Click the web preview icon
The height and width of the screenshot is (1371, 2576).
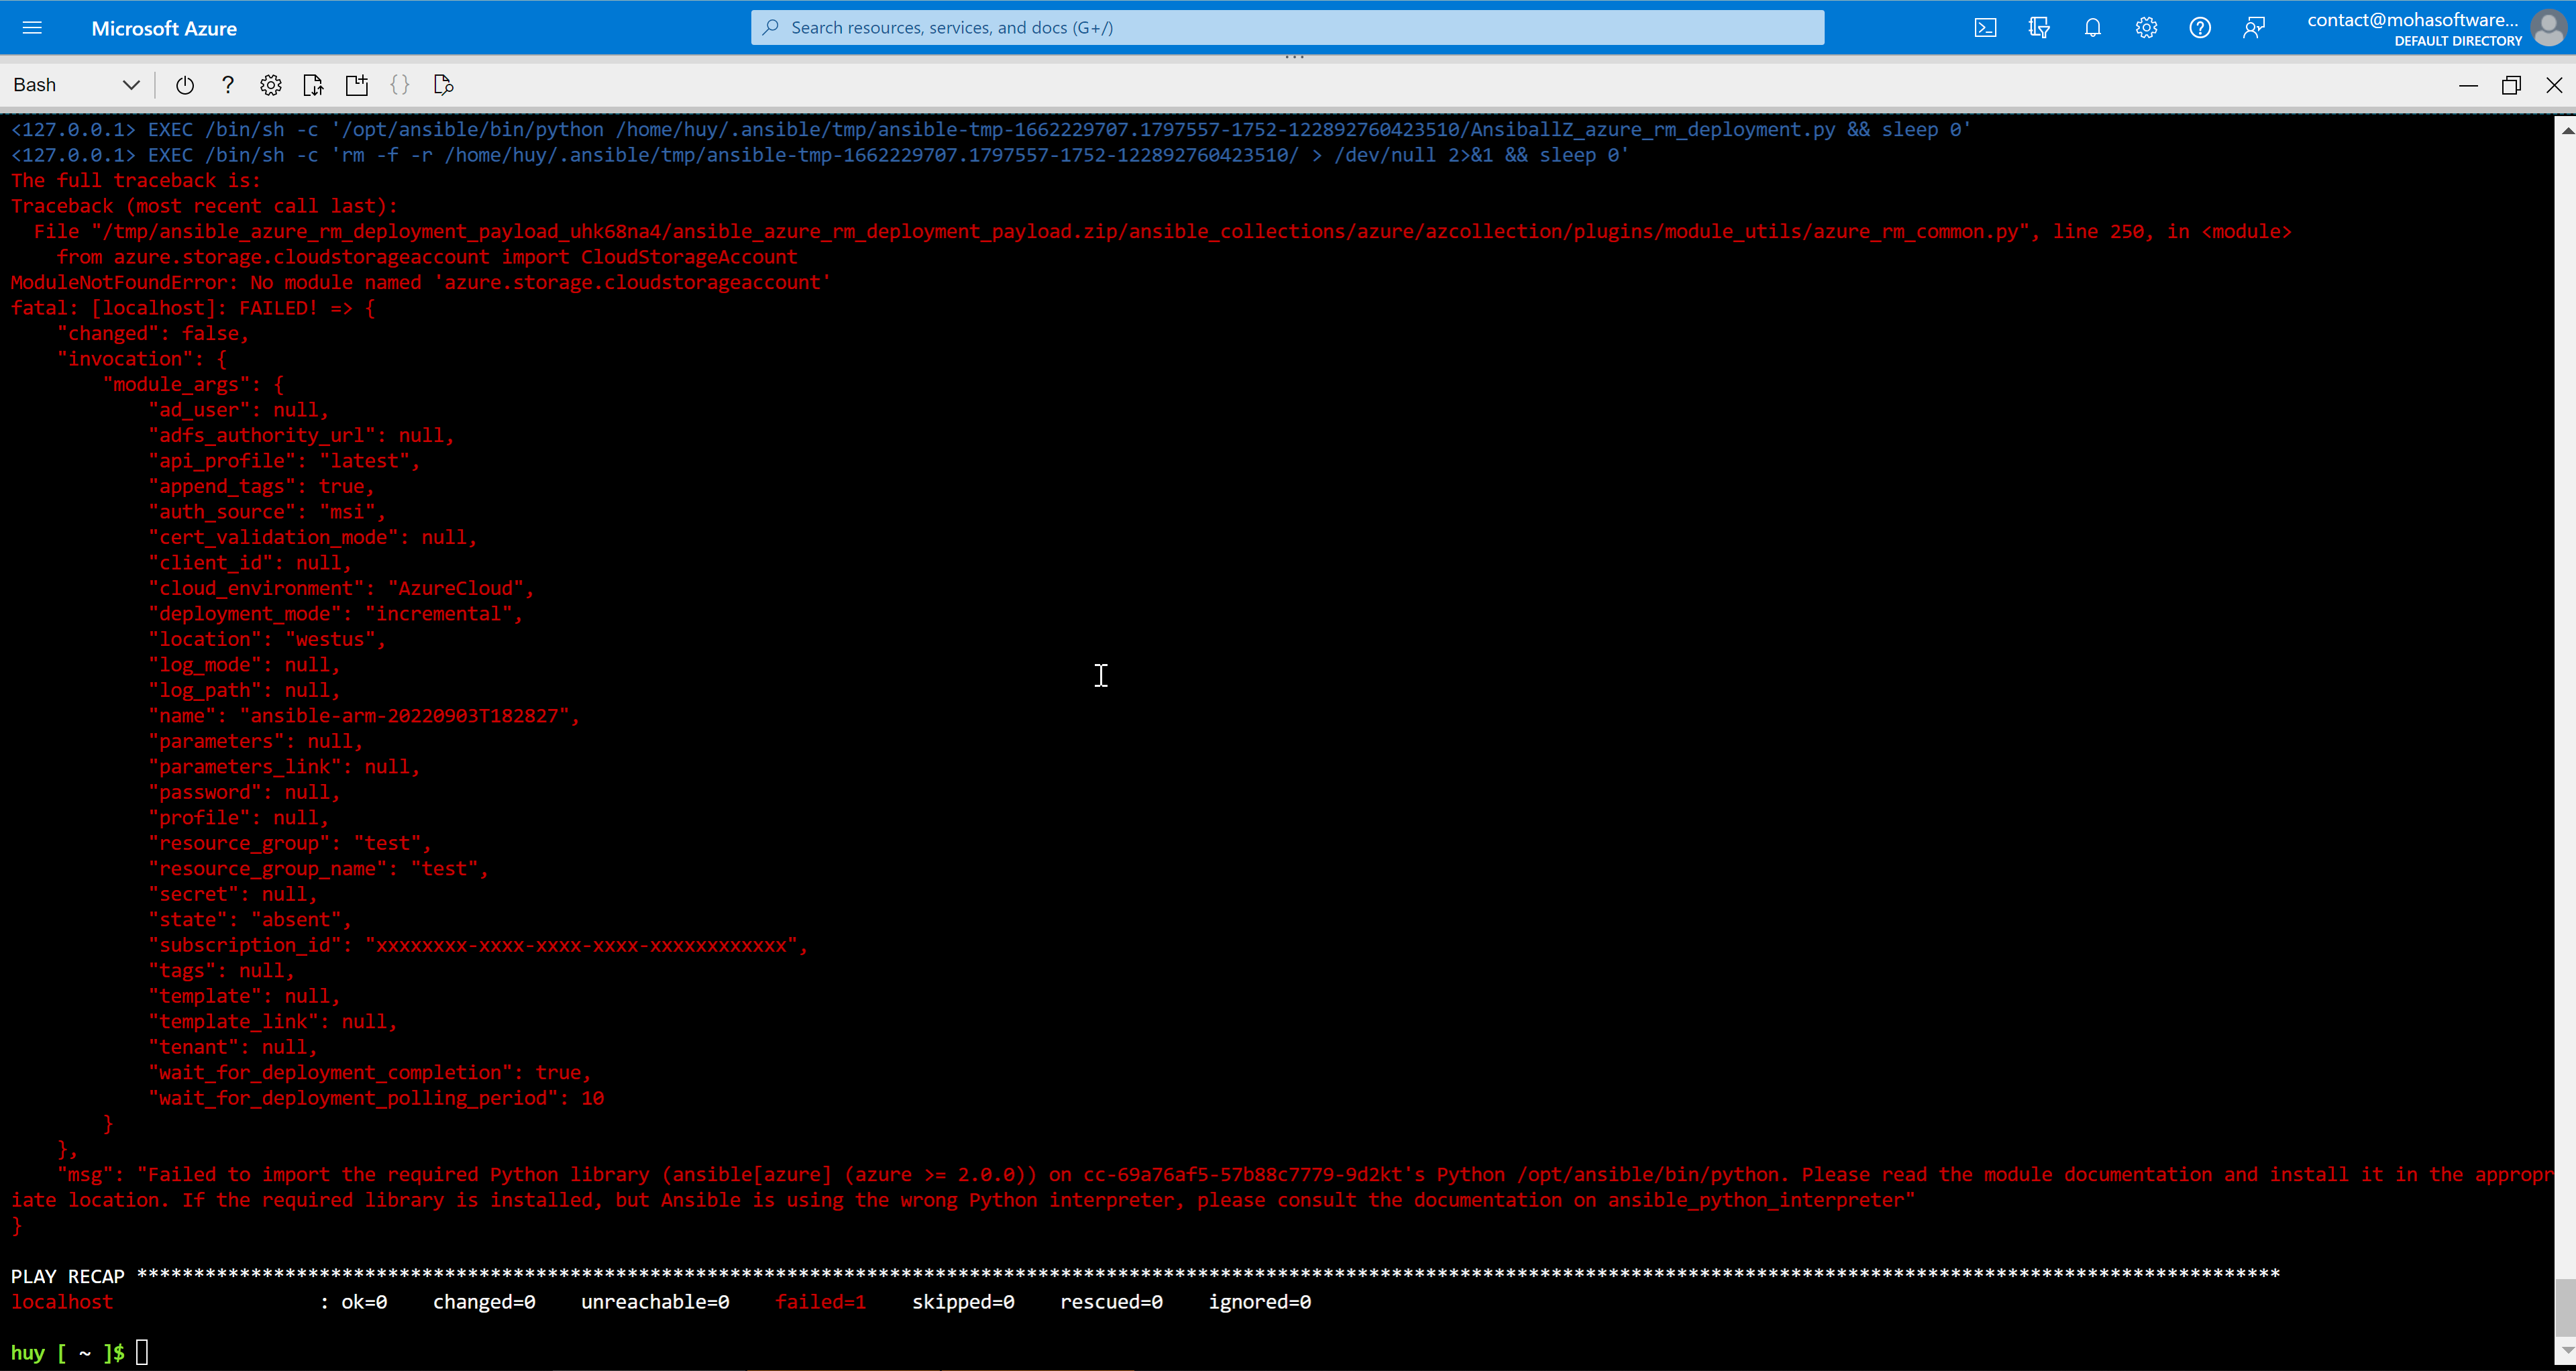(444, 85)
